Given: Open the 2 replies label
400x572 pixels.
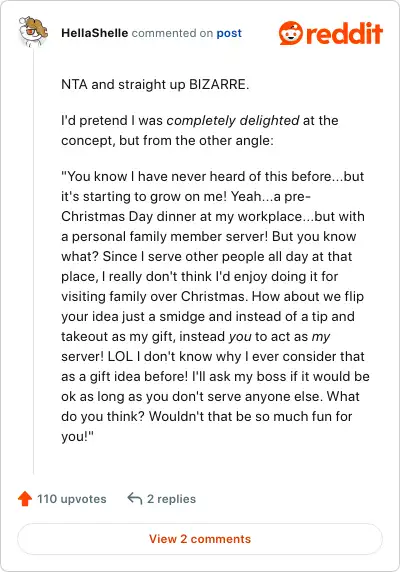Looking at the screenshot, I should point(171,499).
